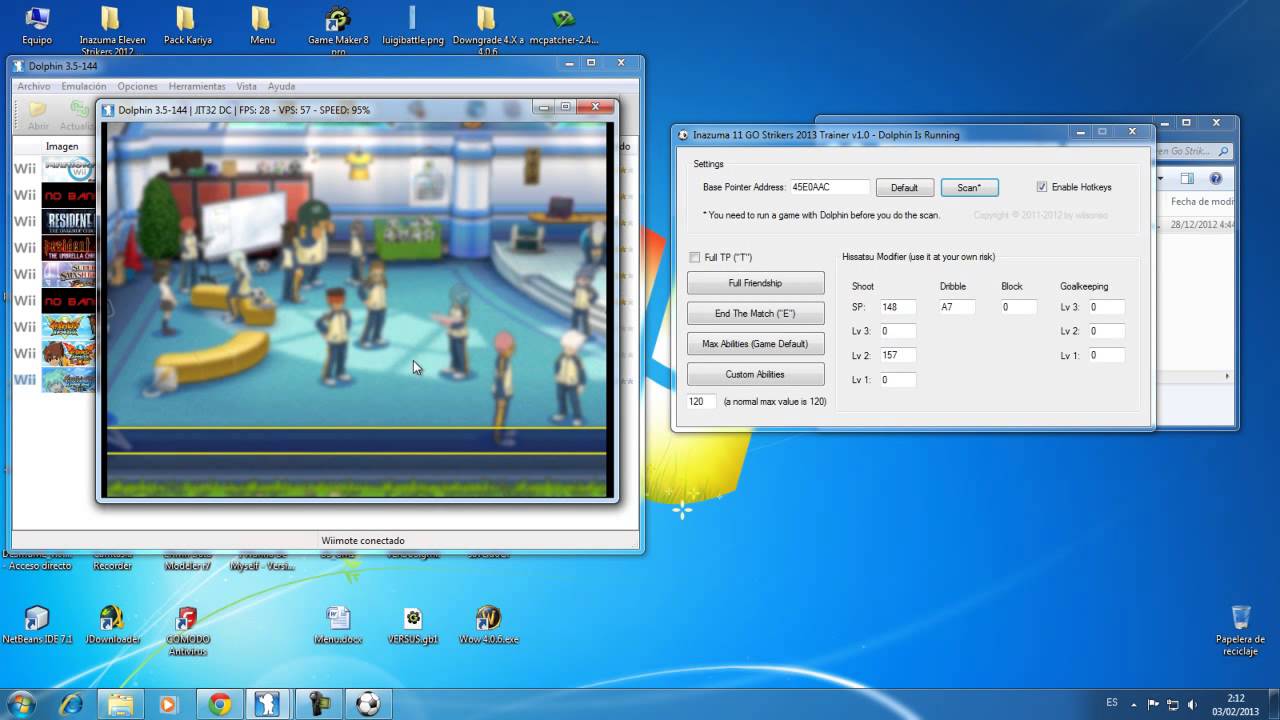Click the Imagen column header in Dolphin

(x=62, y=146)
